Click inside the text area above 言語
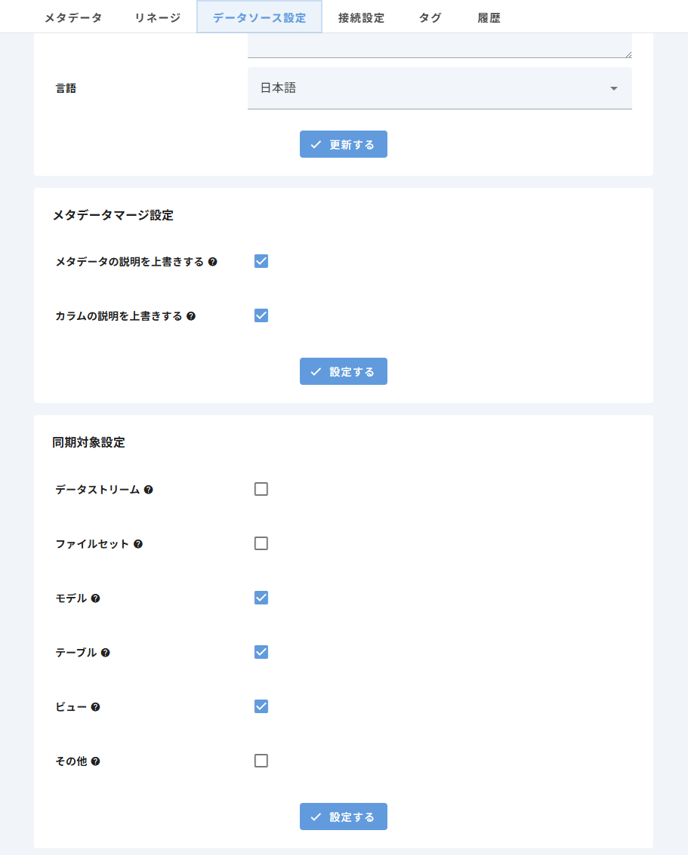The height and width of the screenshot is (855, 688). coord(439,45)
